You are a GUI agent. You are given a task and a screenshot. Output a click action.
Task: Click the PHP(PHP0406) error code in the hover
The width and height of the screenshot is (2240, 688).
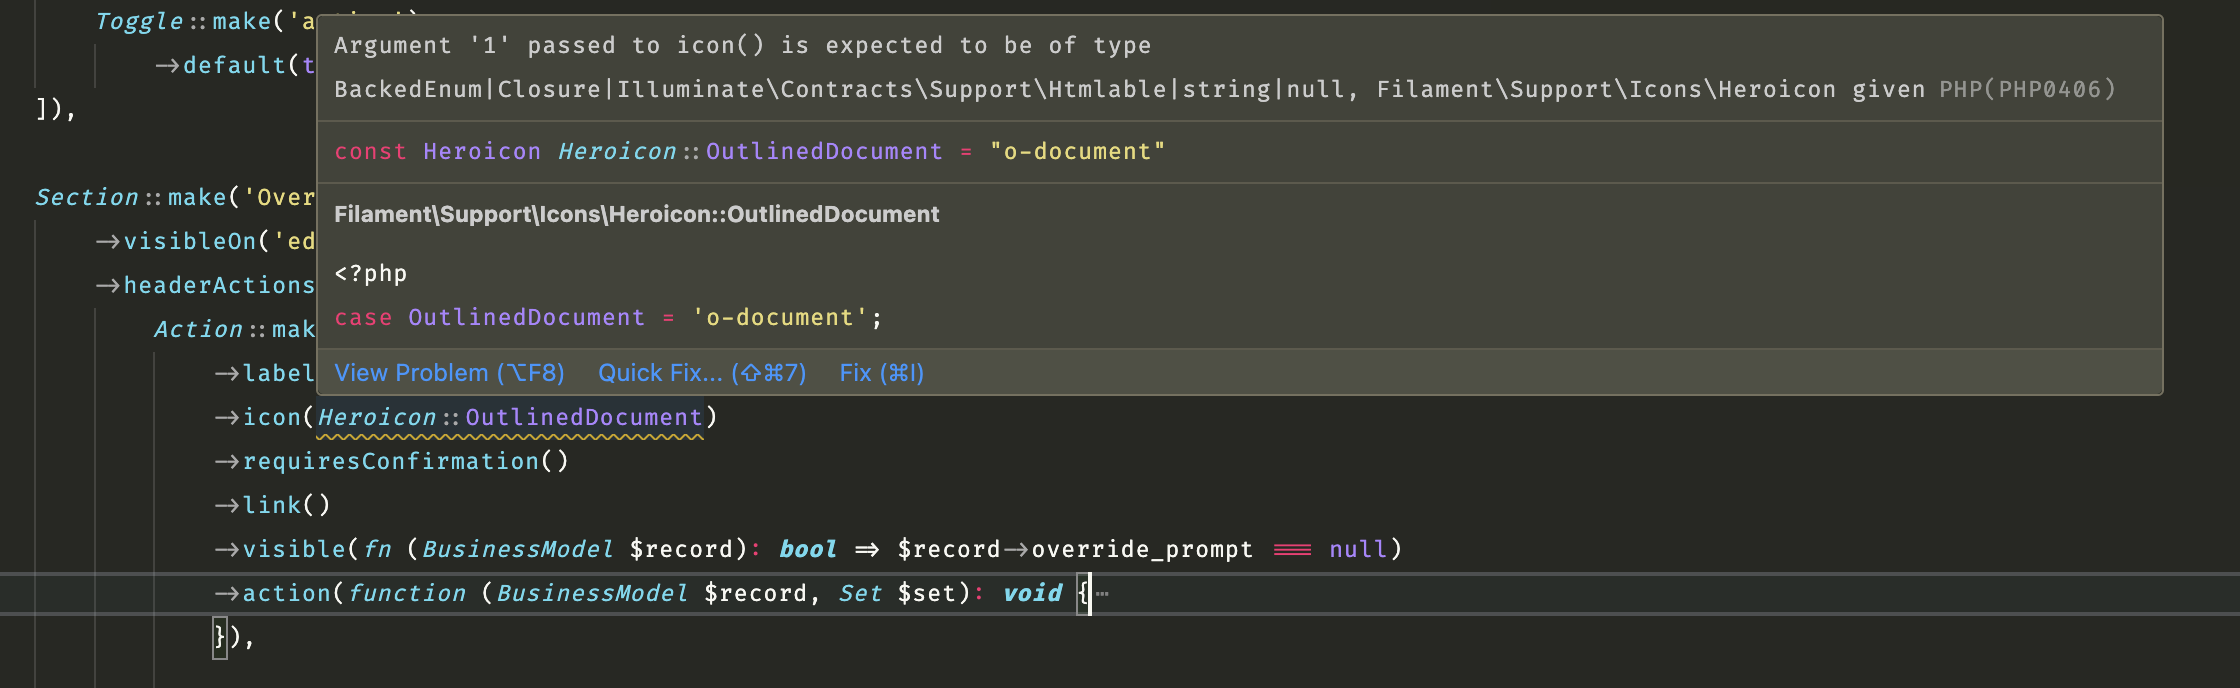2027,90
